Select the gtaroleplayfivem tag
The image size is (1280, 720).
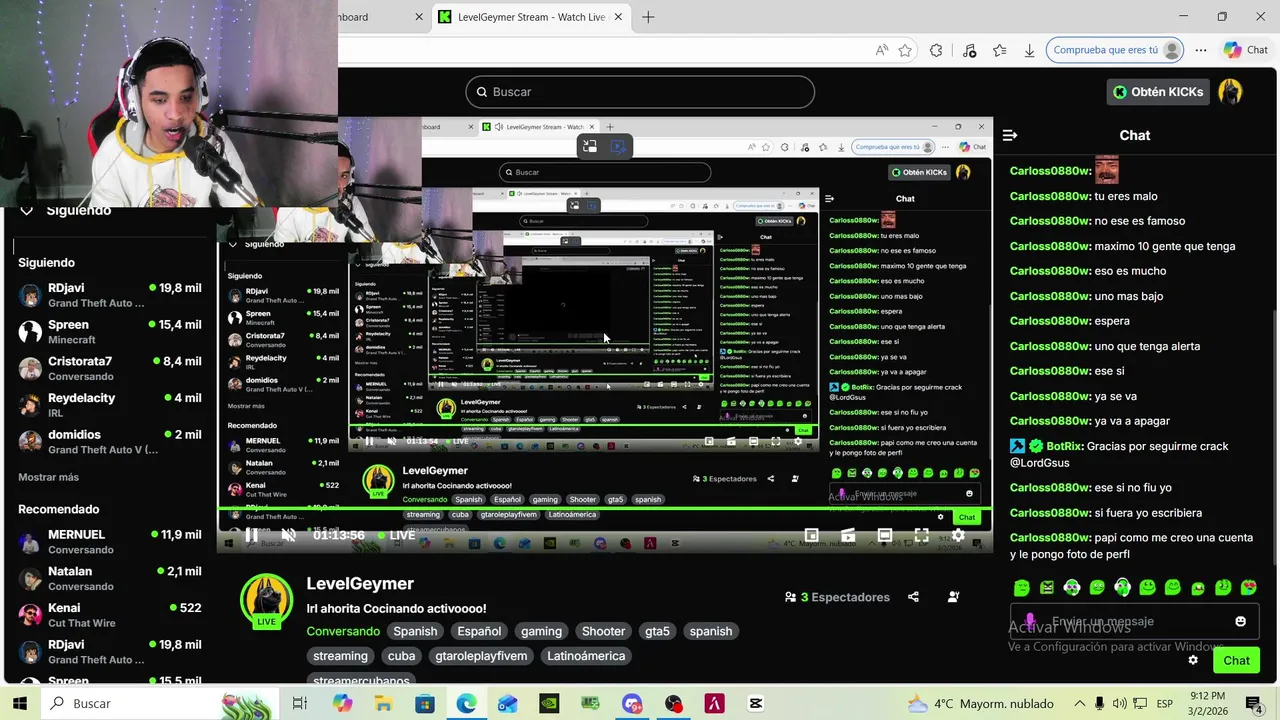[481, 656]
